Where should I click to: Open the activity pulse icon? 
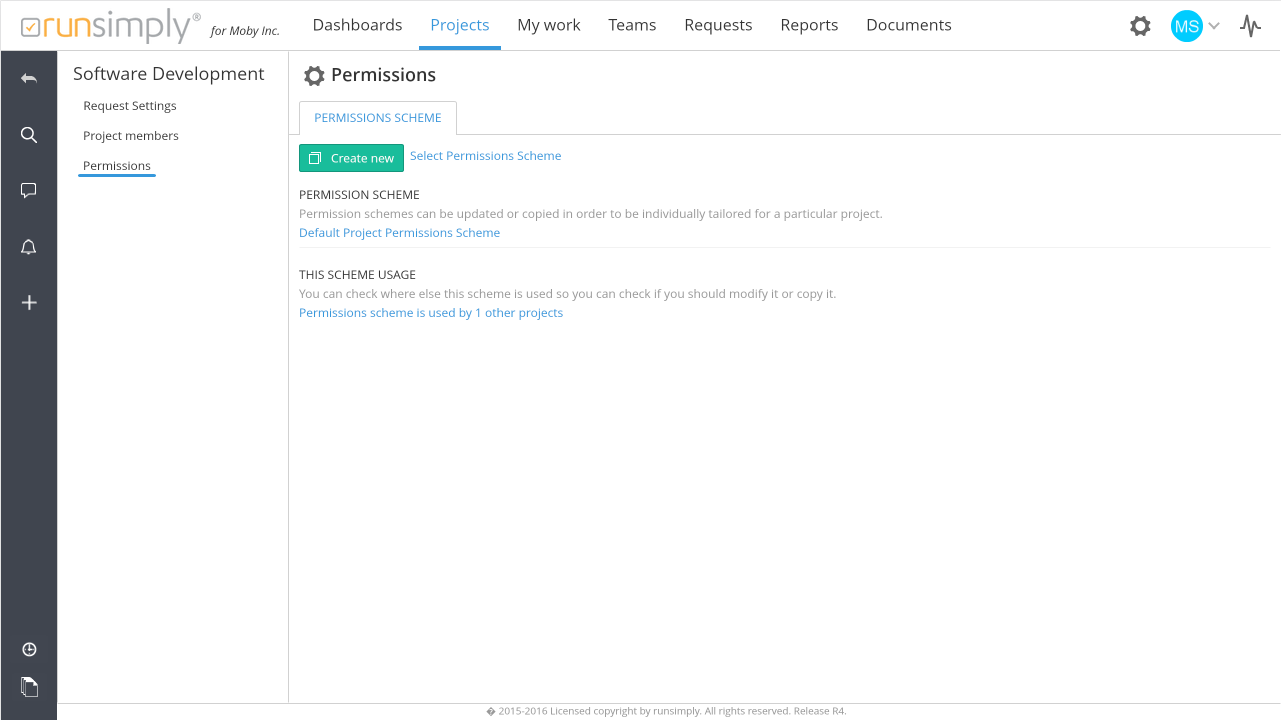pyautogui.click(x=1250, y=26)
